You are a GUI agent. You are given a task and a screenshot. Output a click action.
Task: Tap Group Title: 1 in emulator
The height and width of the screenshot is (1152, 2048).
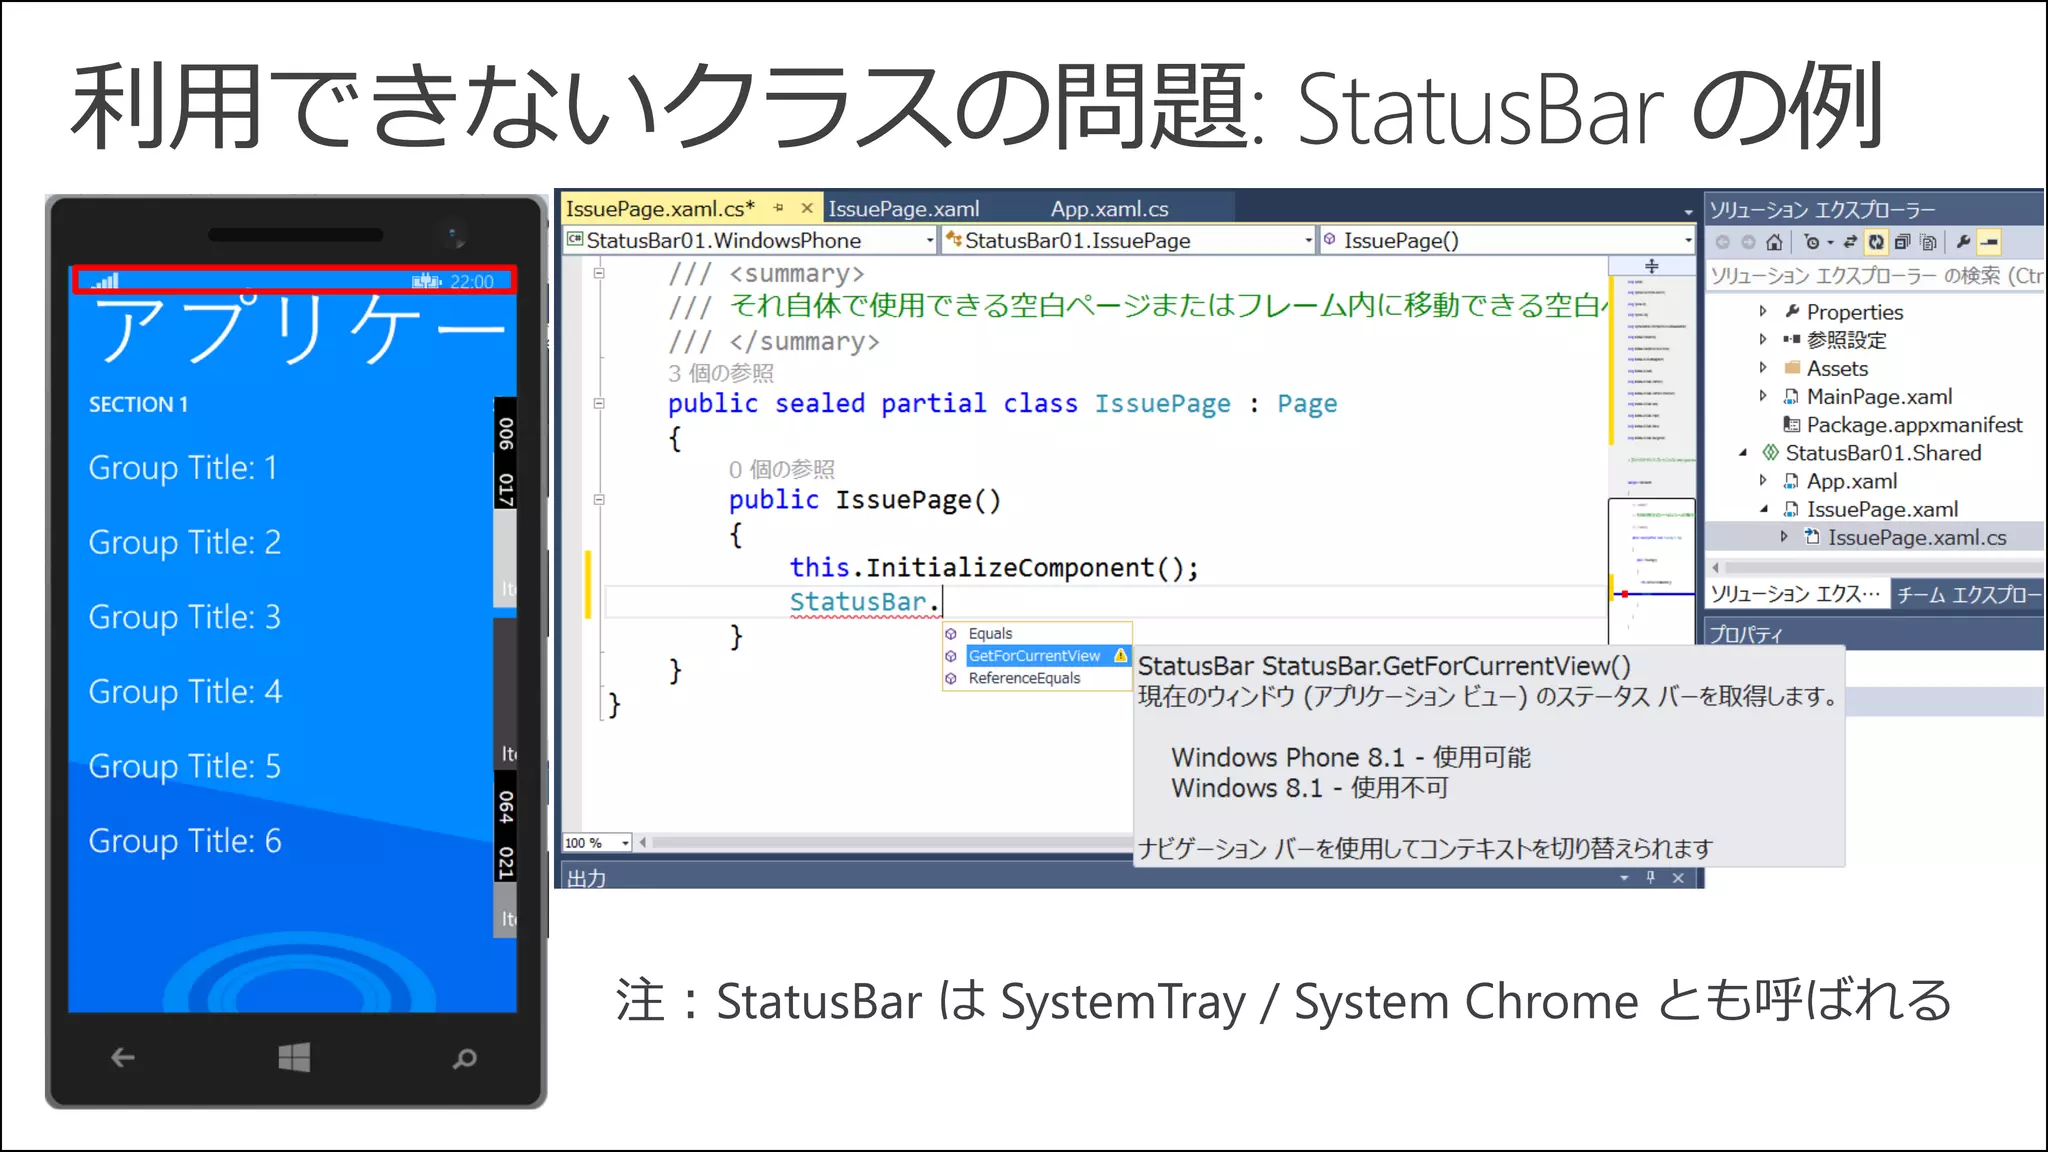pos(183,467)
